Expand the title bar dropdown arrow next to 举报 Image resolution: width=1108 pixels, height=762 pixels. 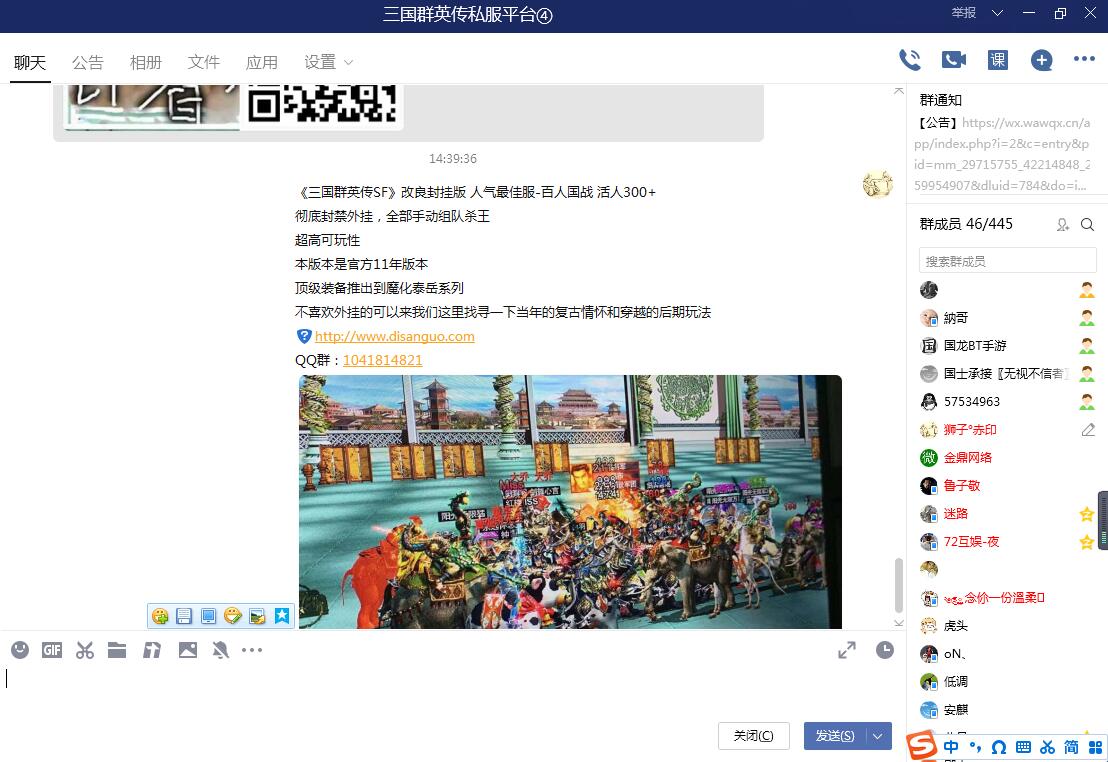click(x=997, y=13)
